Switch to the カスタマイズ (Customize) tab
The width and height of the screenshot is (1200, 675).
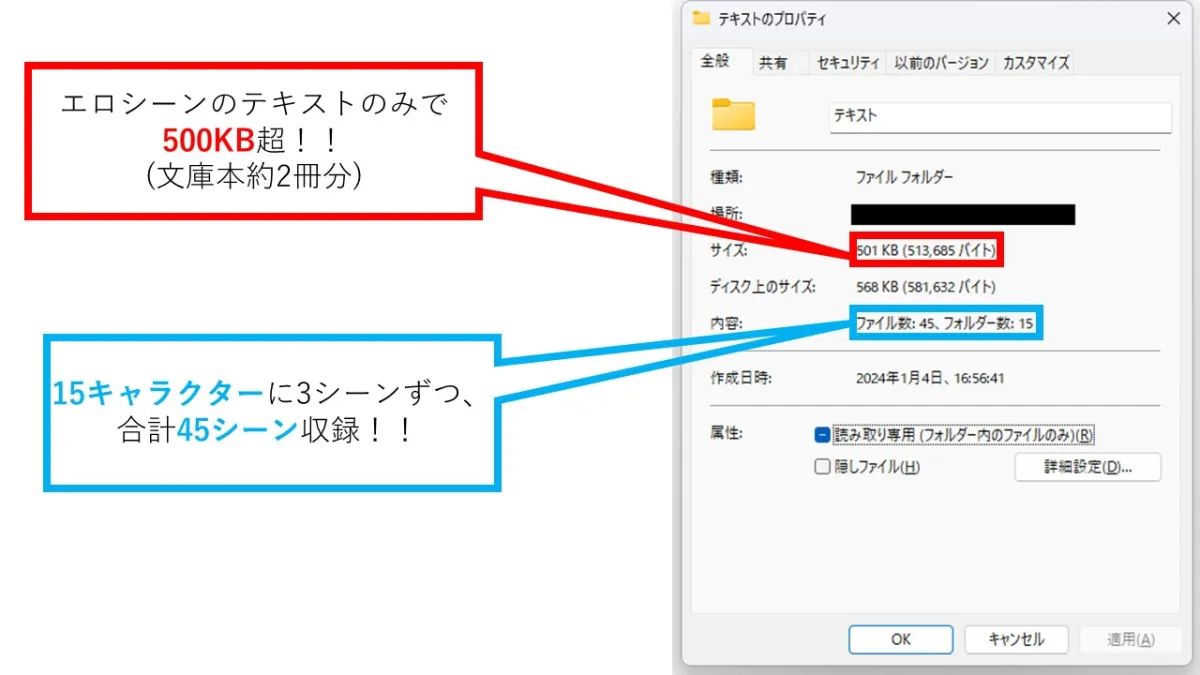[1036, 62]
